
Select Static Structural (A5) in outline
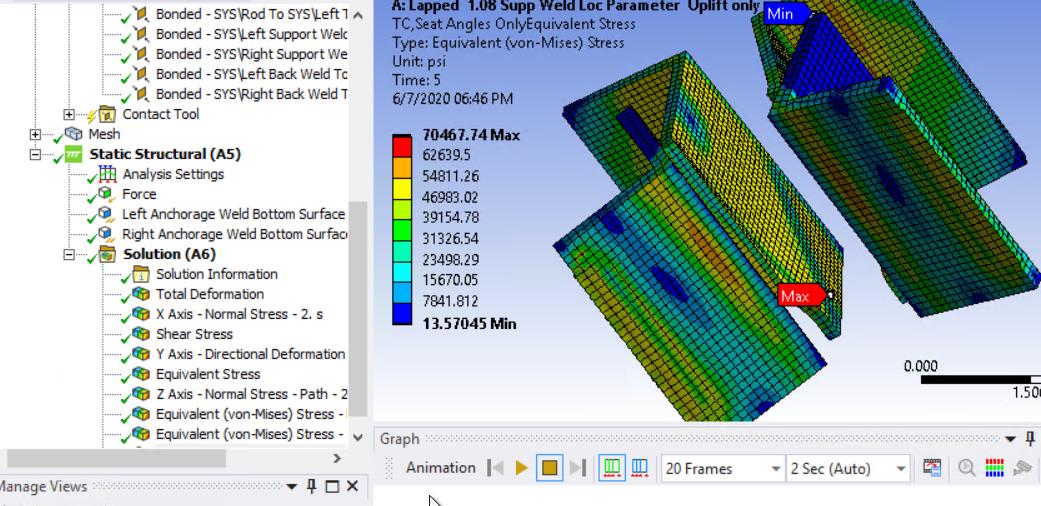[165, 154]
